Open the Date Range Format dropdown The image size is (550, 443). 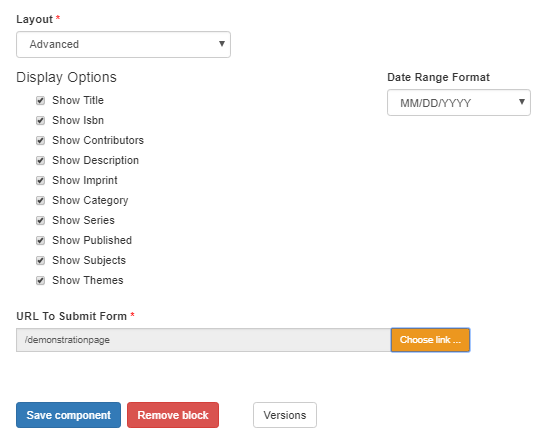tap(459, 103)
